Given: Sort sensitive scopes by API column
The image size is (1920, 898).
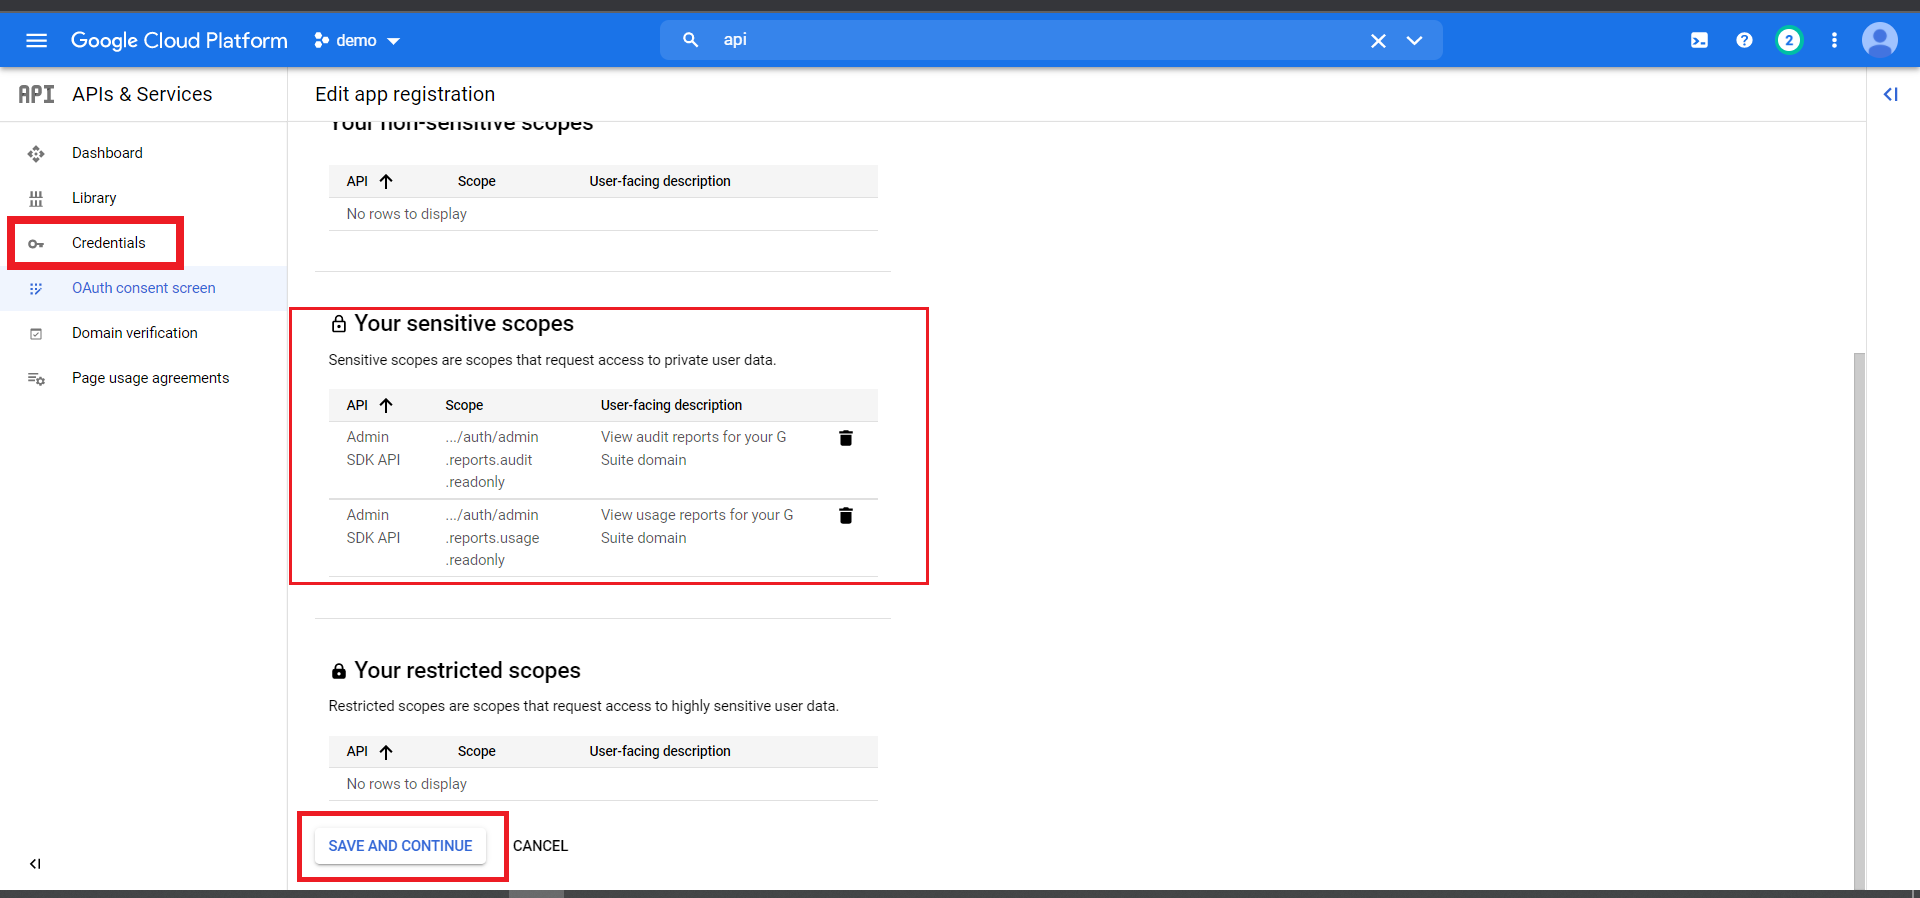Looking at the screenshot, I should click(369, 405).
